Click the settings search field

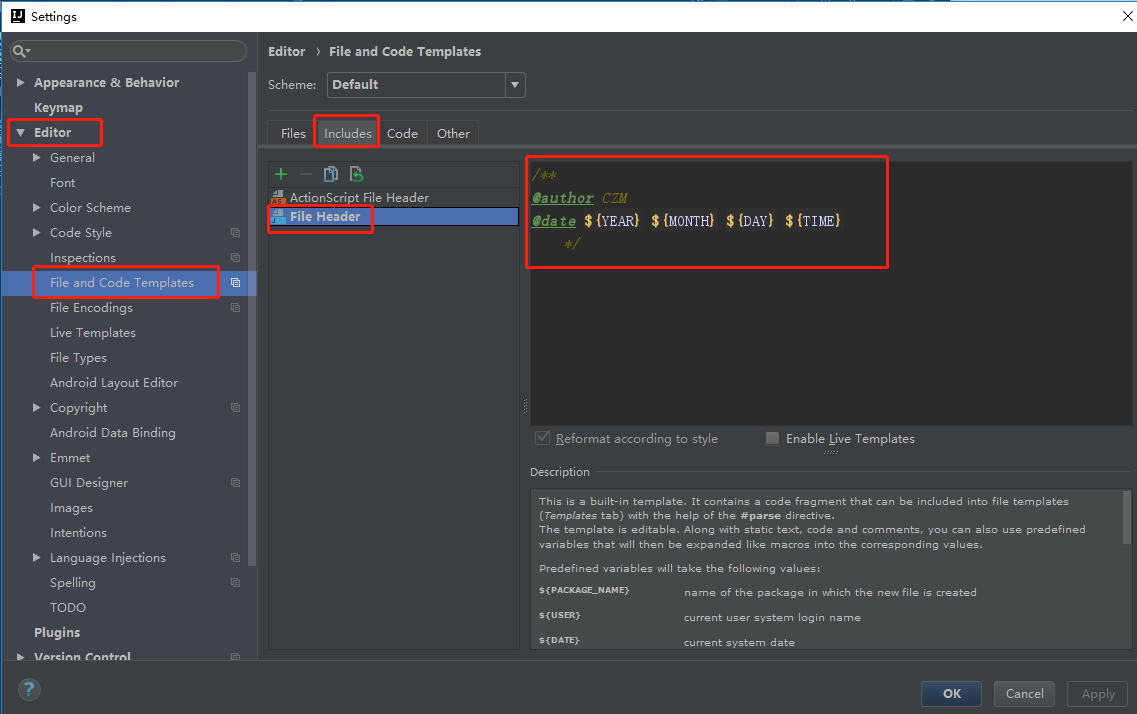pyautogui.click(x=129, y=51)
